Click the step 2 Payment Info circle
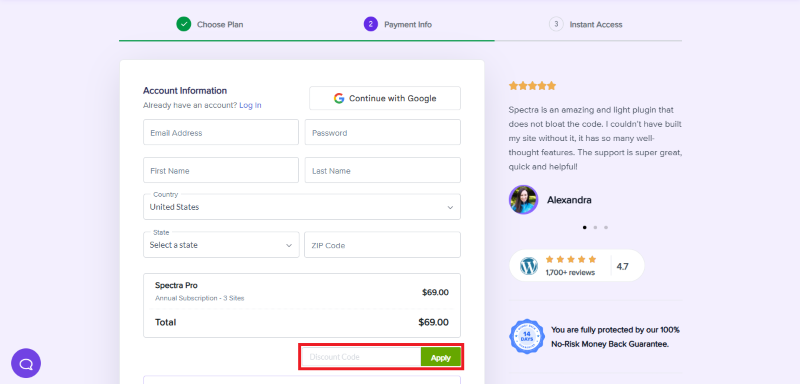800x384 pixels. (x=371, y=24)
